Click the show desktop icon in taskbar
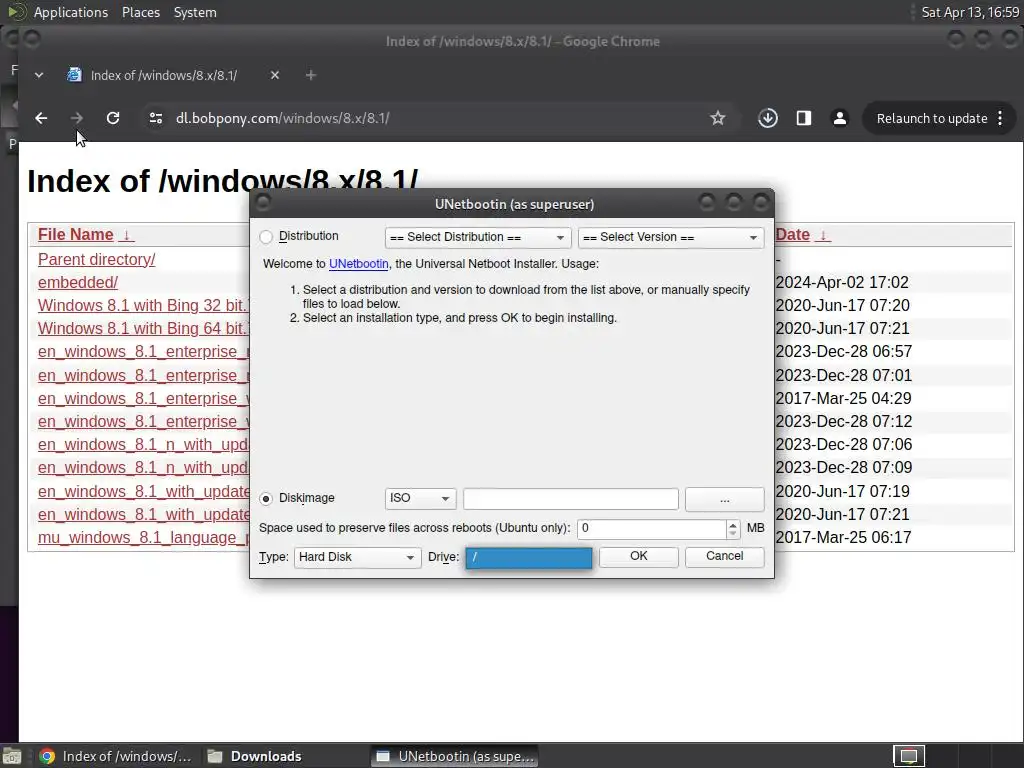Screen dimensions: 1024x768 12,756
